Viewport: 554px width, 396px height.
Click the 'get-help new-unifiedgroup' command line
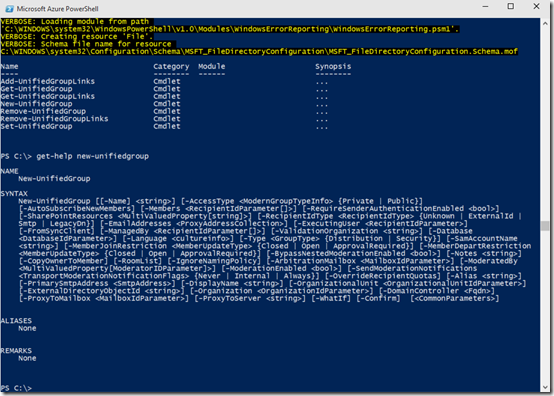click(75, 156)
